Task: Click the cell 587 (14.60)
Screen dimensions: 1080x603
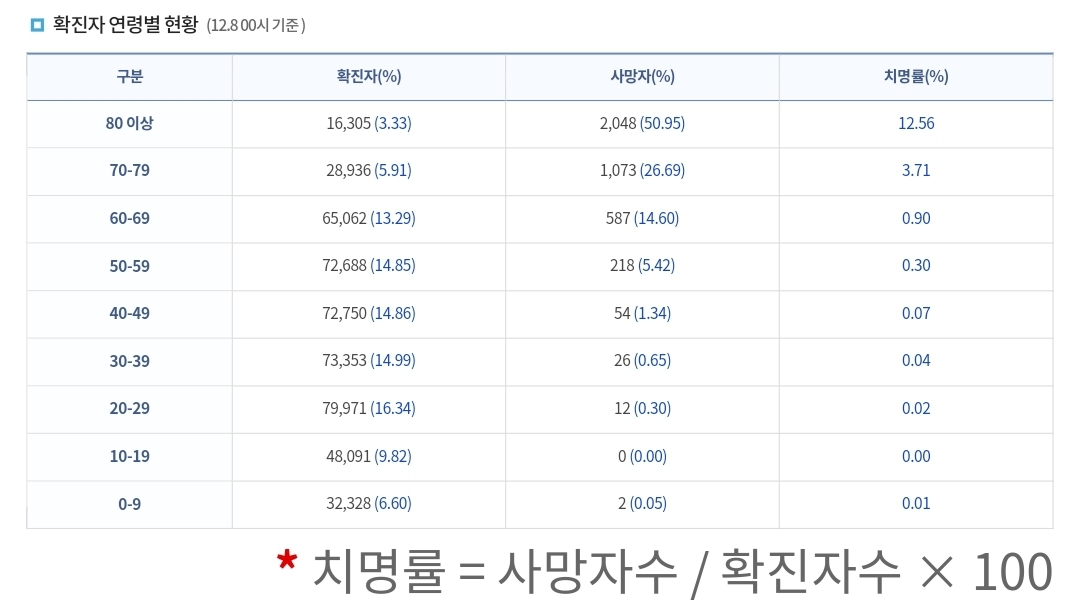Action: (x=642, y=218)
